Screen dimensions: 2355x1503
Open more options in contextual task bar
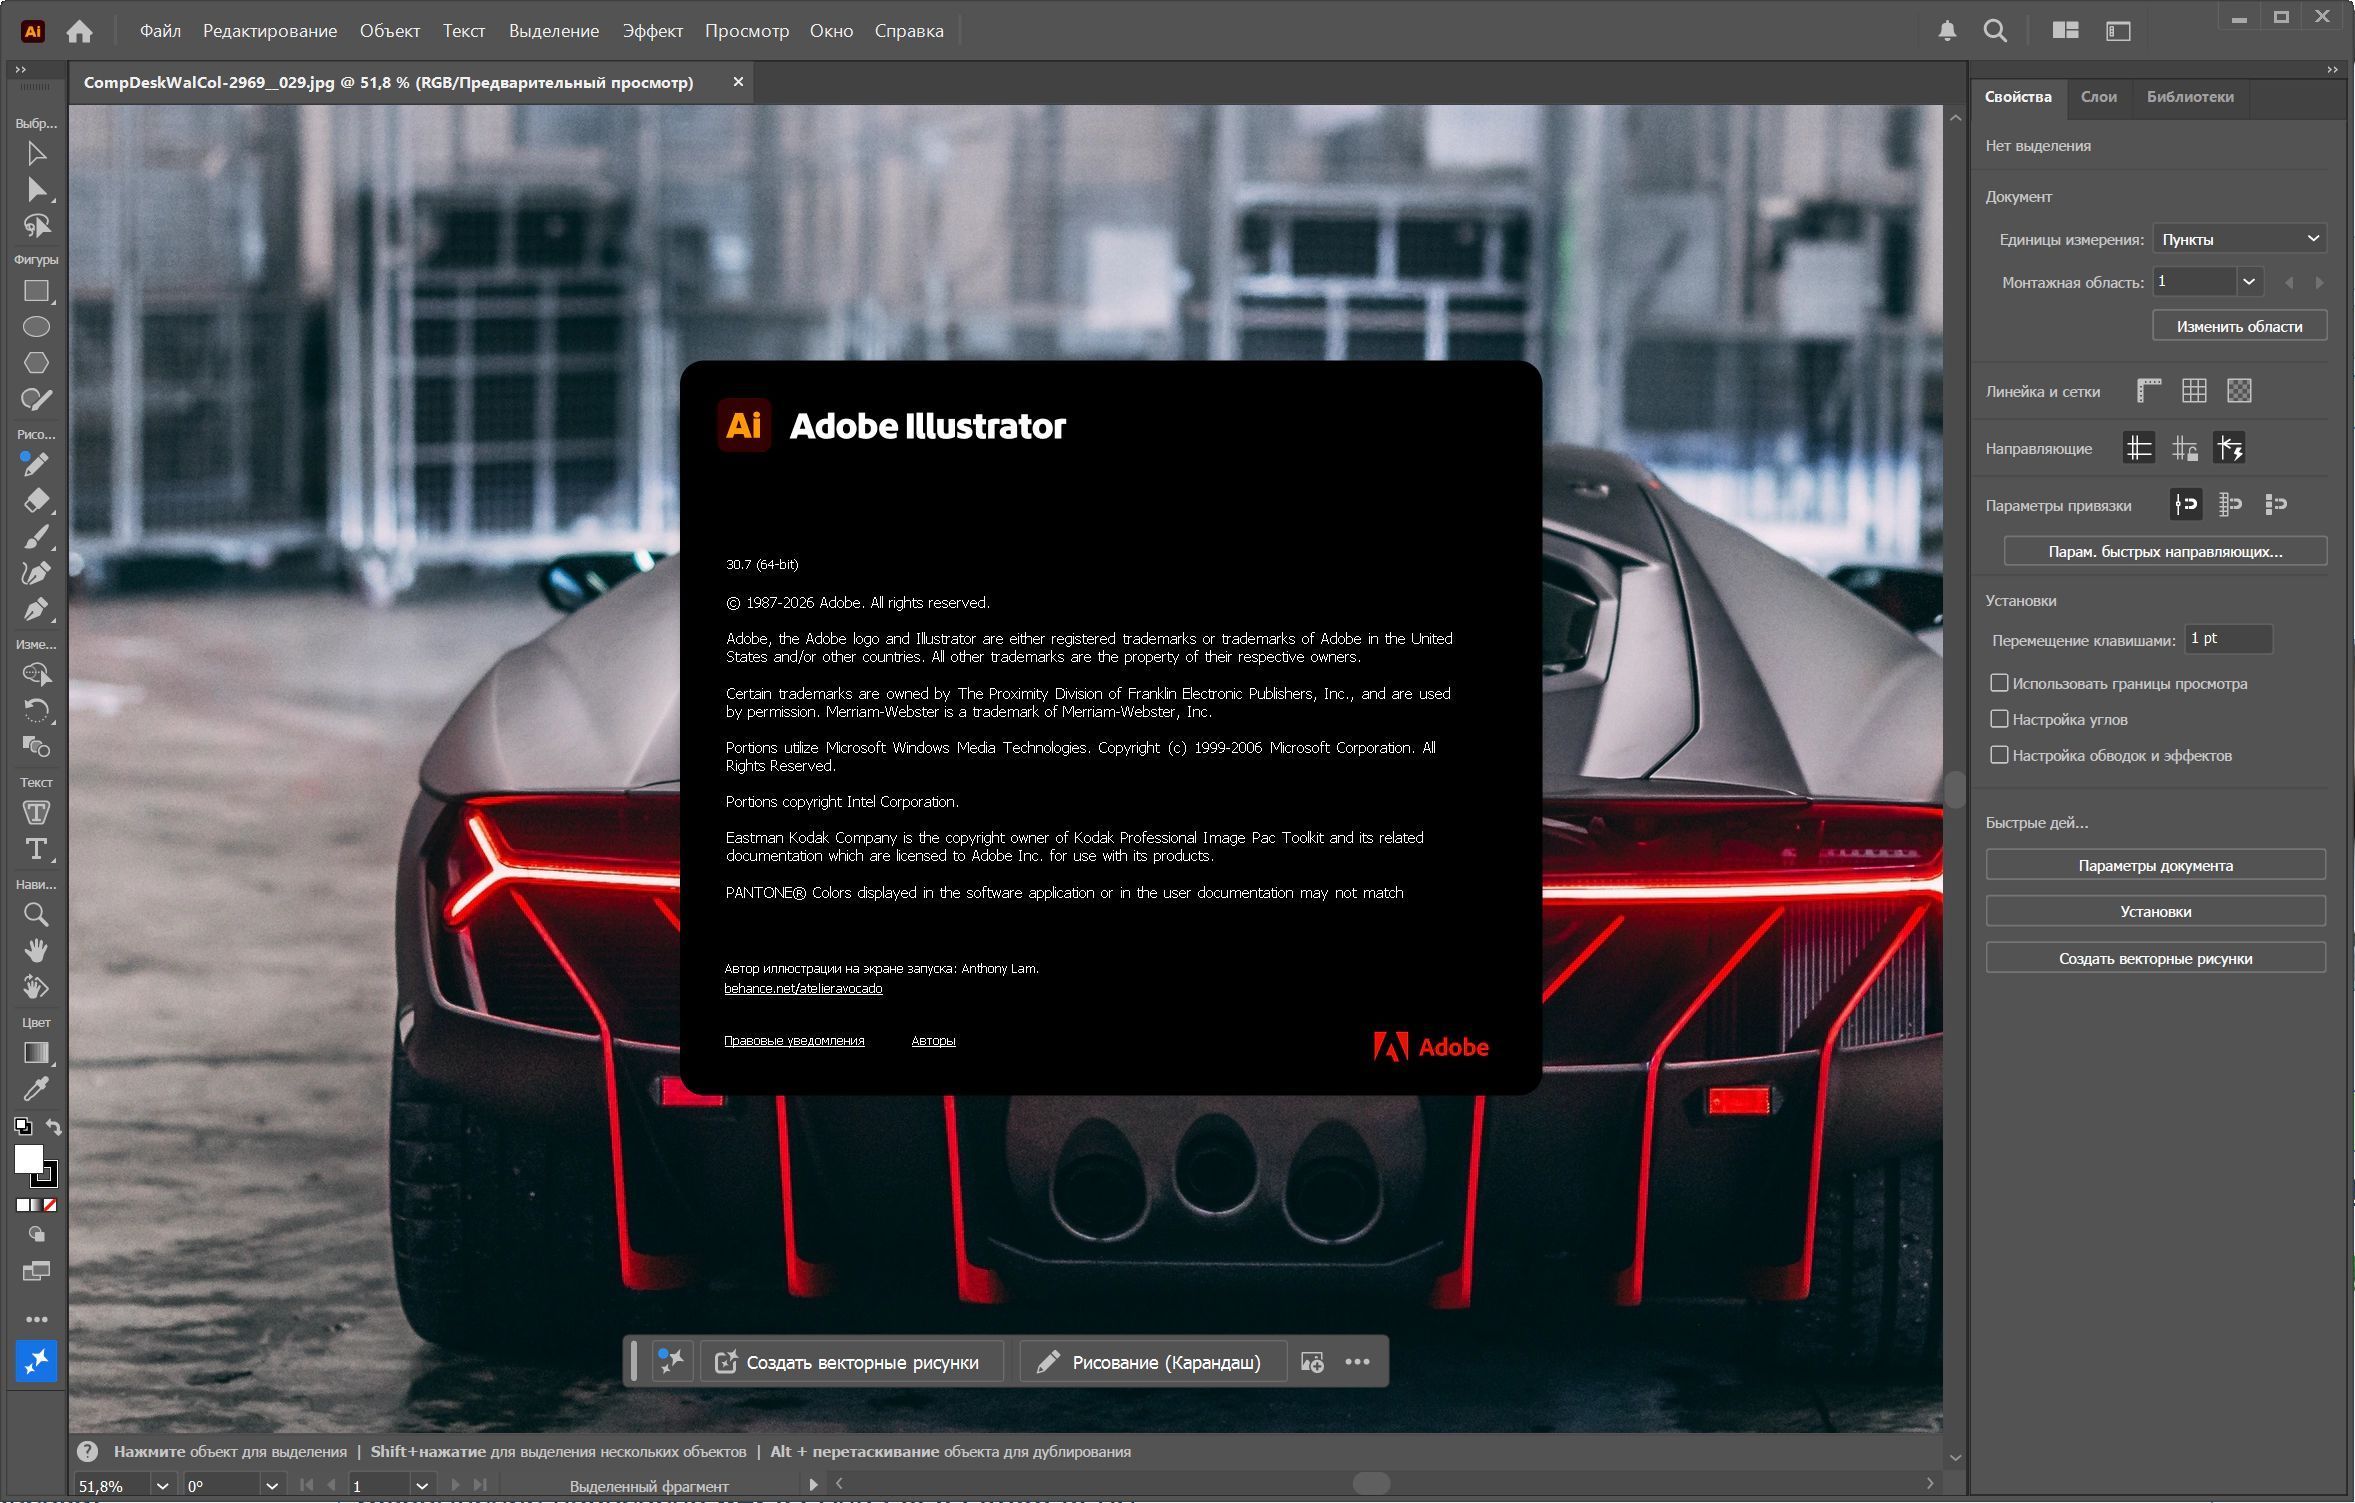point(1357,1362)
